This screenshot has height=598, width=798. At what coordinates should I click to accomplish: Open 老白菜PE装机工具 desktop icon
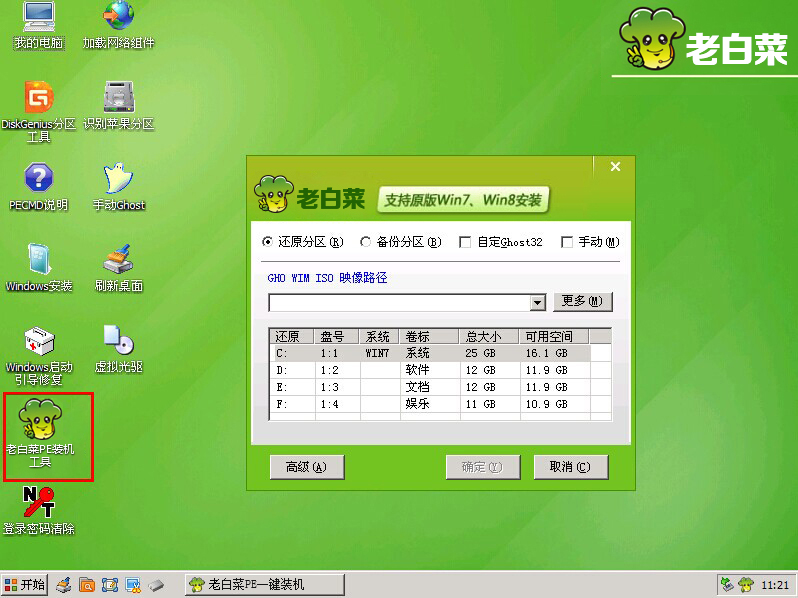40,434
